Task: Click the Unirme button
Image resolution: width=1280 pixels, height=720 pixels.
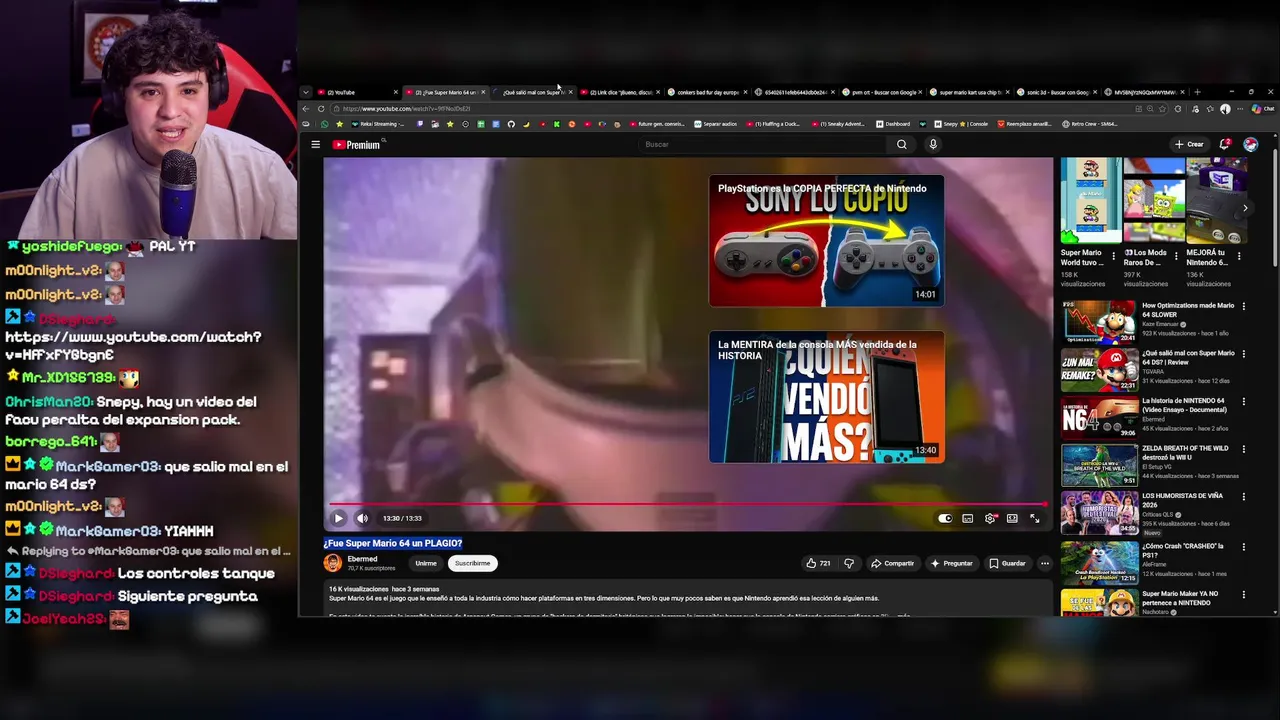Action: click(x=426, y=563)
